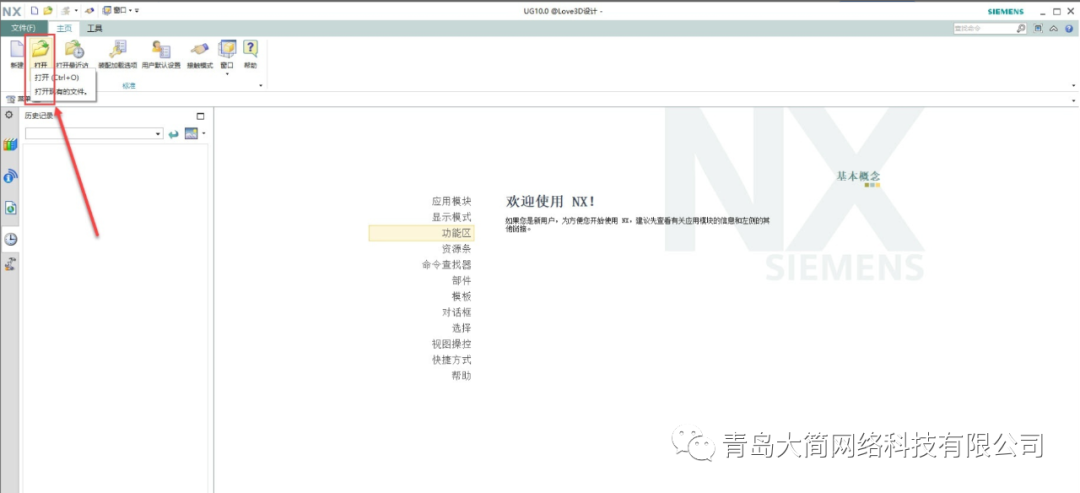This screenshot has height=493, width=1080.
Task: Open the 菜单 button in the top border bar
Action: (x=18, y=99)
